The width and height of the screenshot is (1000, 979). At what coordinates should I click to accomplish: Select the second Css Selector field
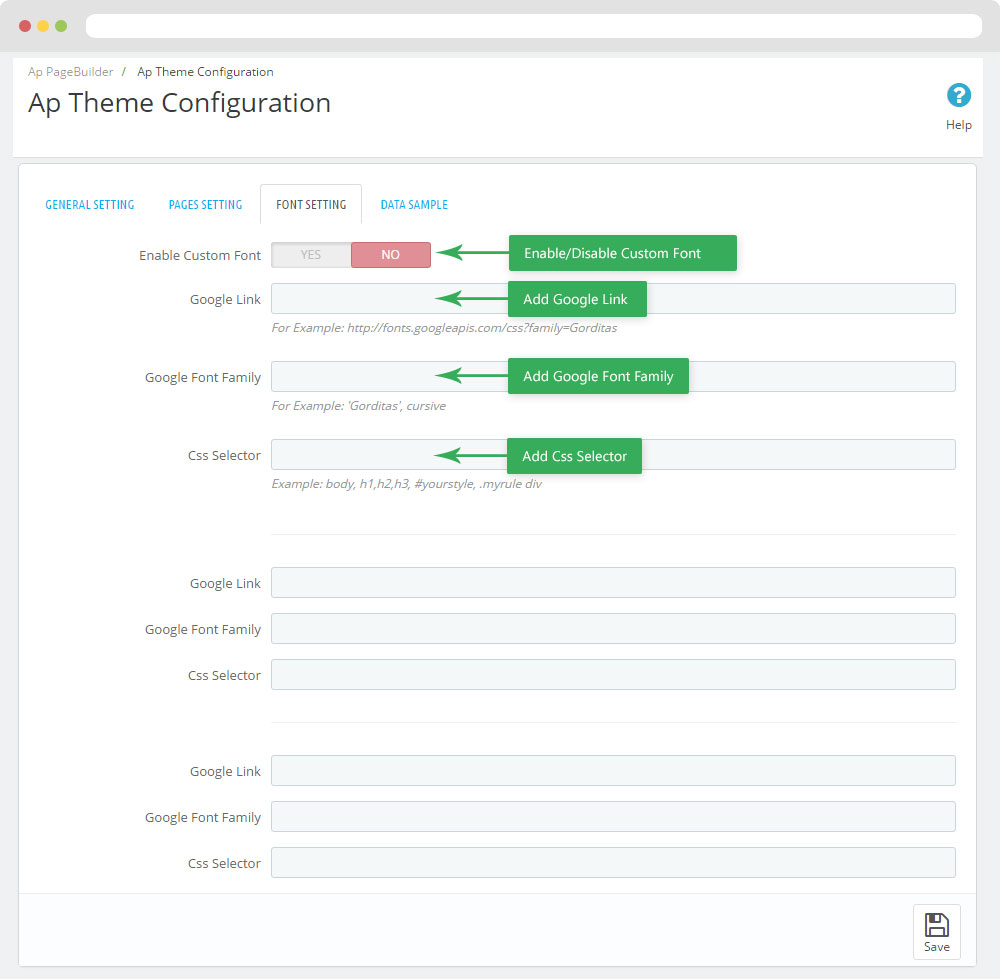pyautogui.click(x=612, y=675)
